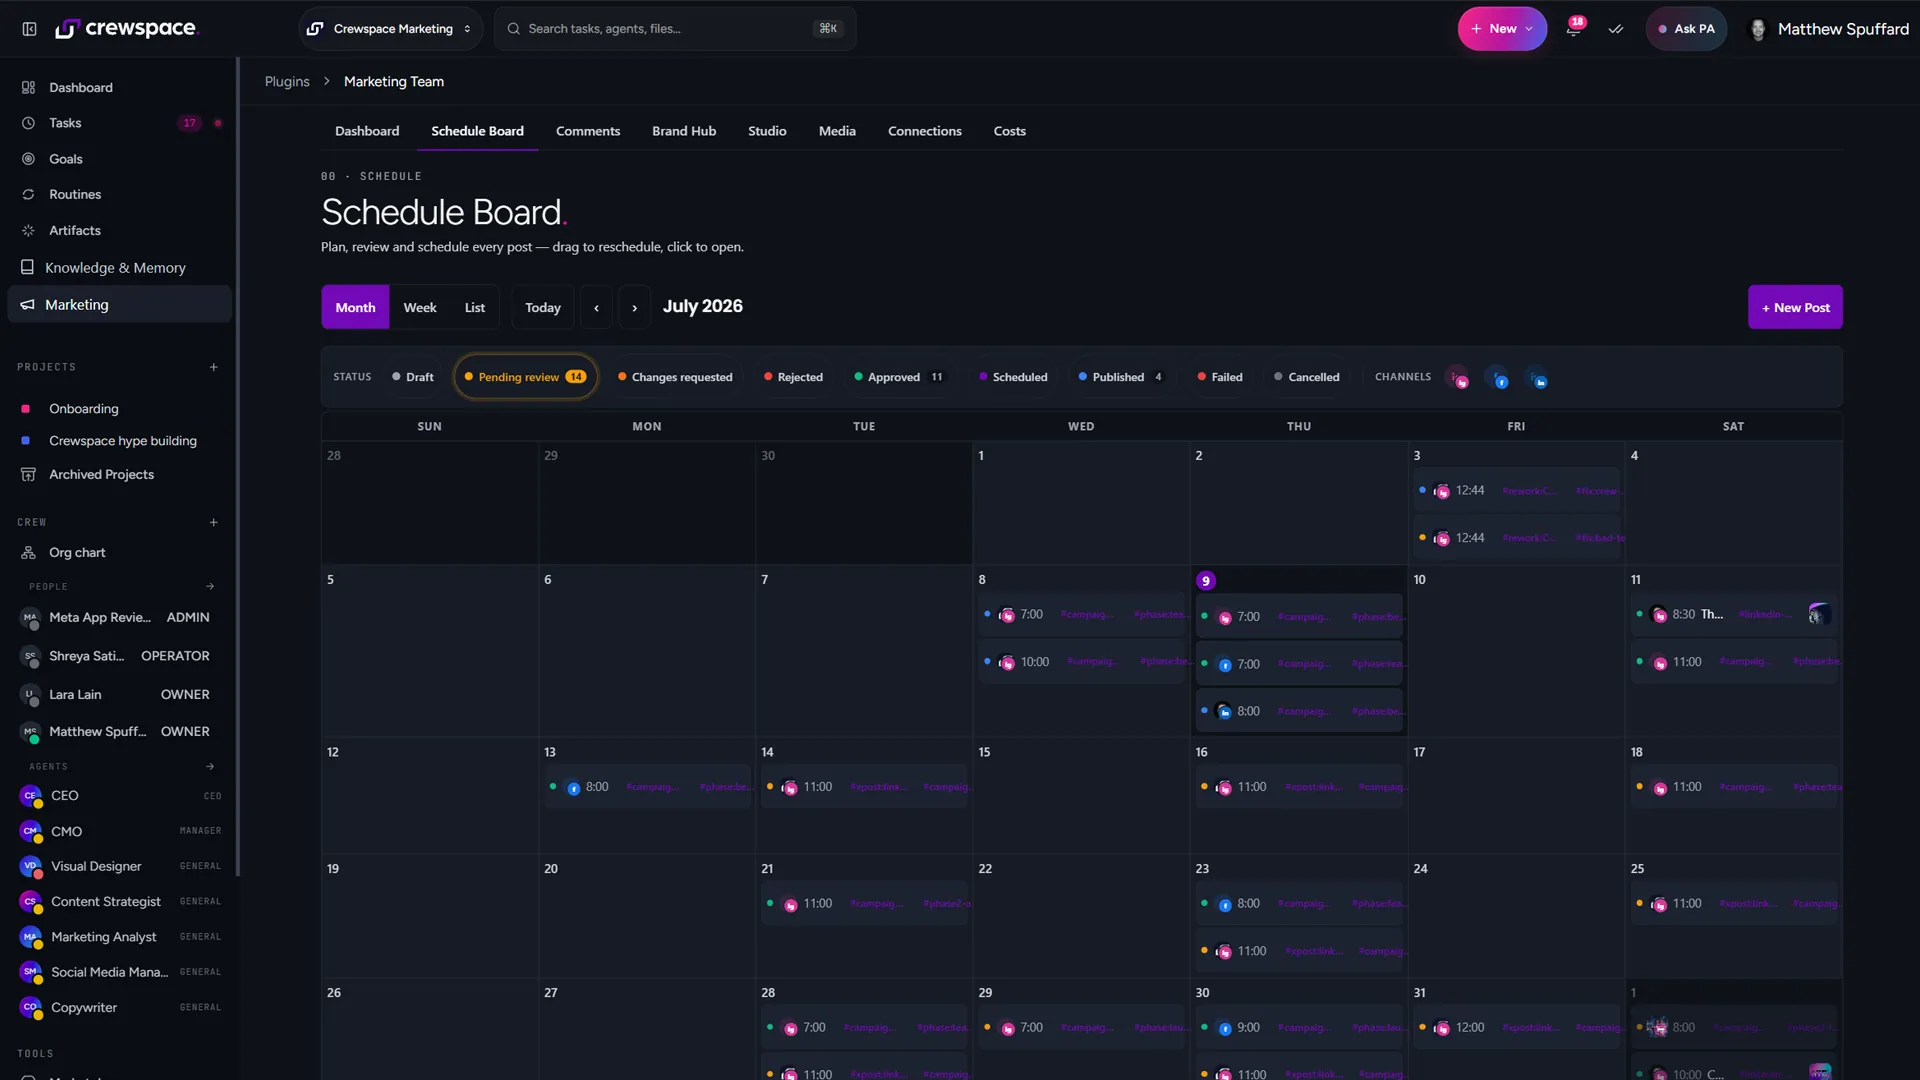Collapse the sidebar with the panel icon

[29, 29]
